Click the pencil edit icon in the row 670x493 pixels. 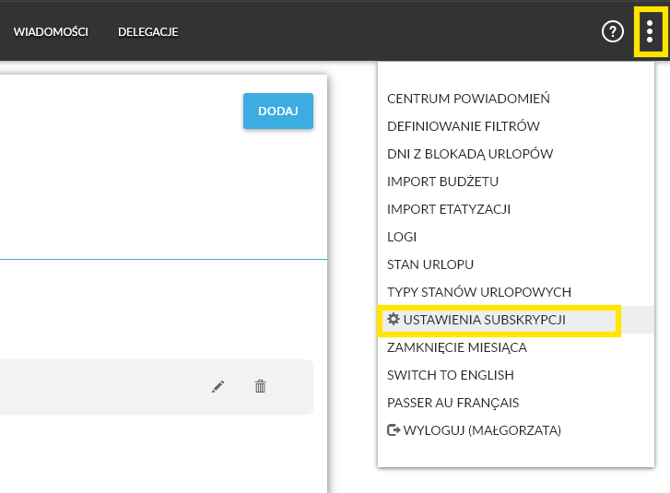pyautogui.click(x=218, y=387)
